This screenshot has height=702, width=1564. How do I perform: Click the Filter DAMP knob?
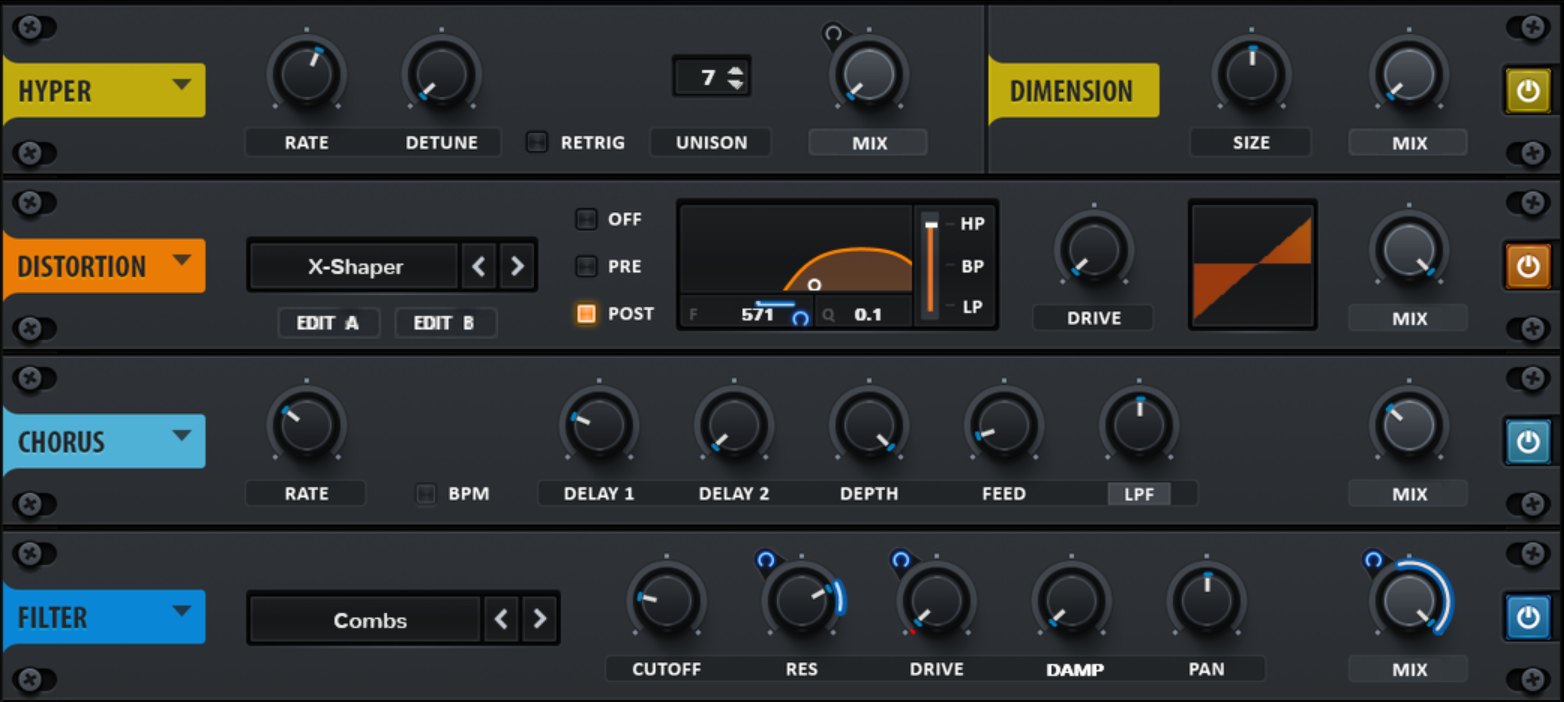1071,601
